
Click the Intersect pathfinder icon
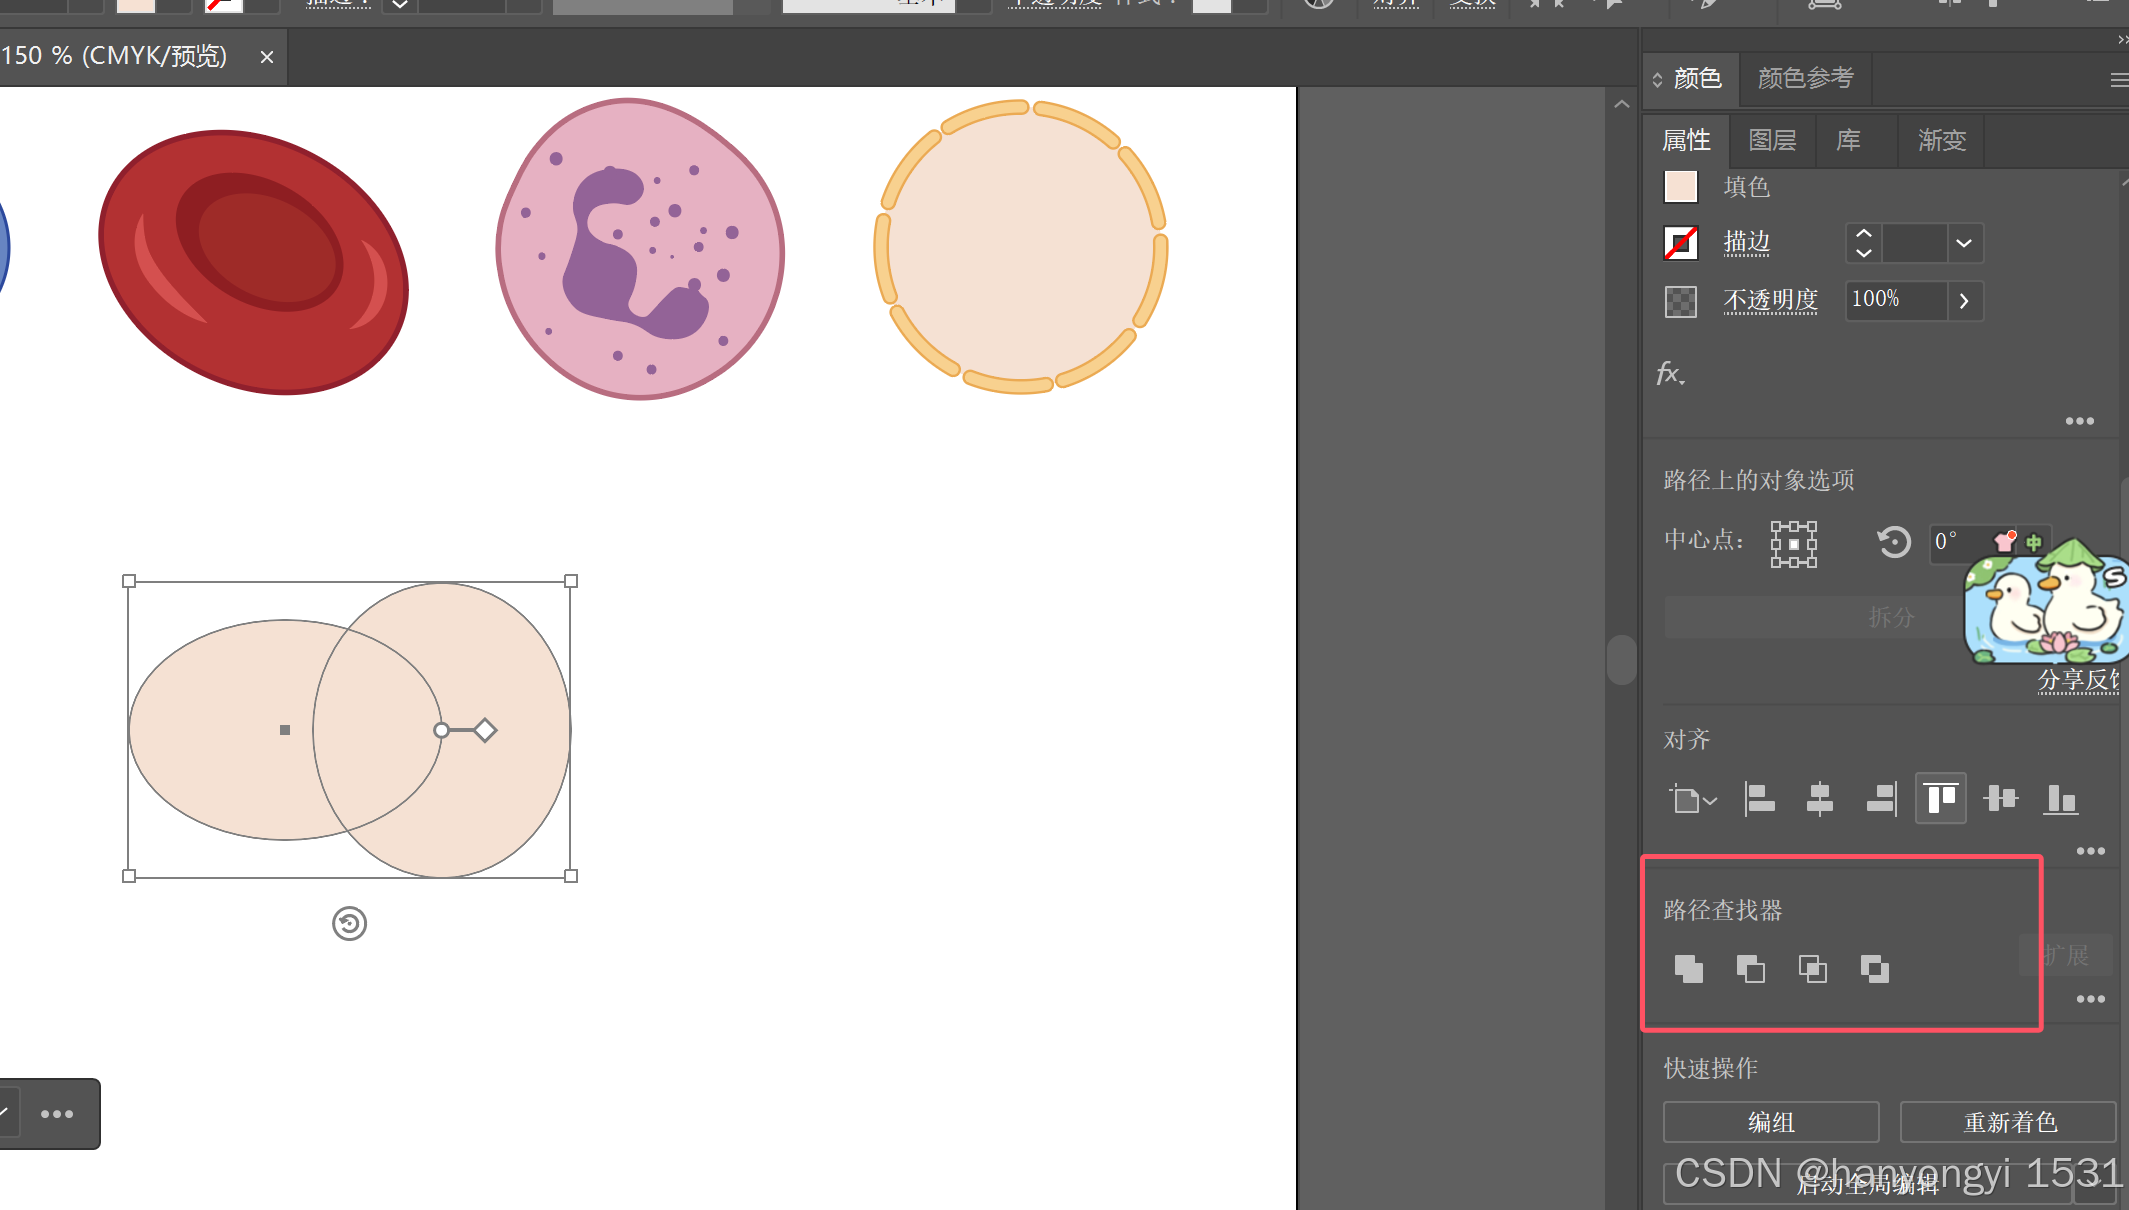1812,968
